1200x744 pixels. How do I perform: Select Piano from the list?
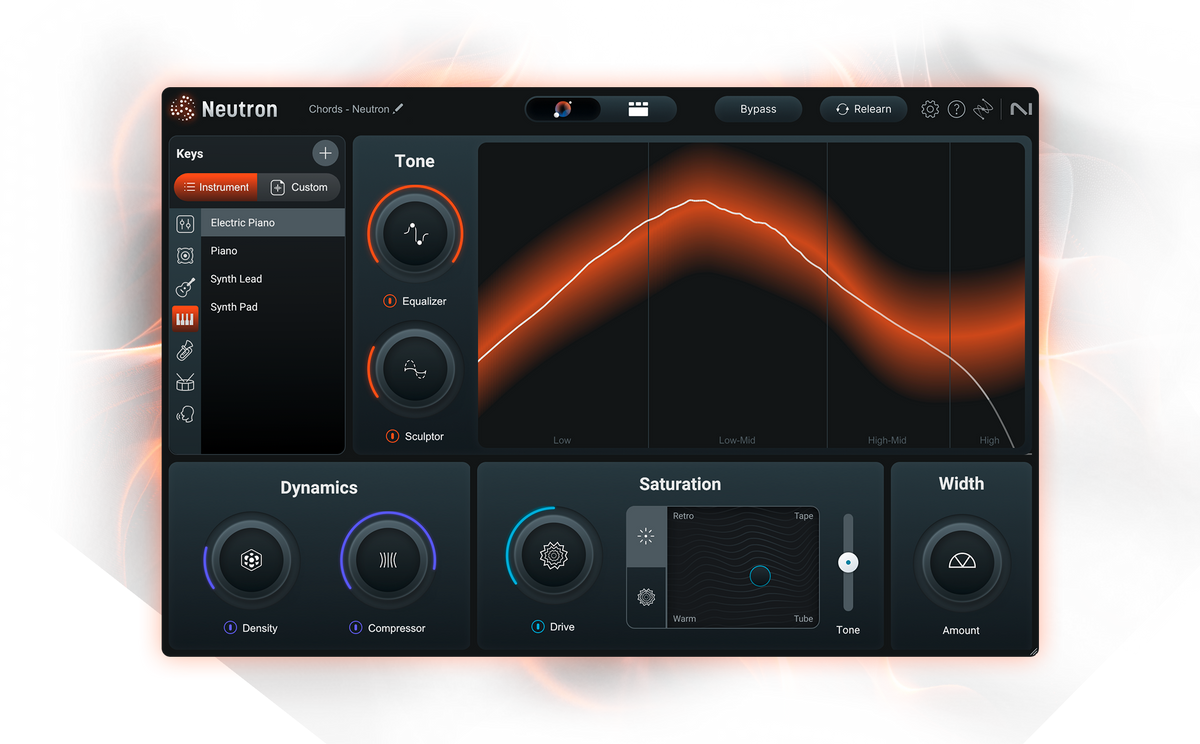(273, 251)
